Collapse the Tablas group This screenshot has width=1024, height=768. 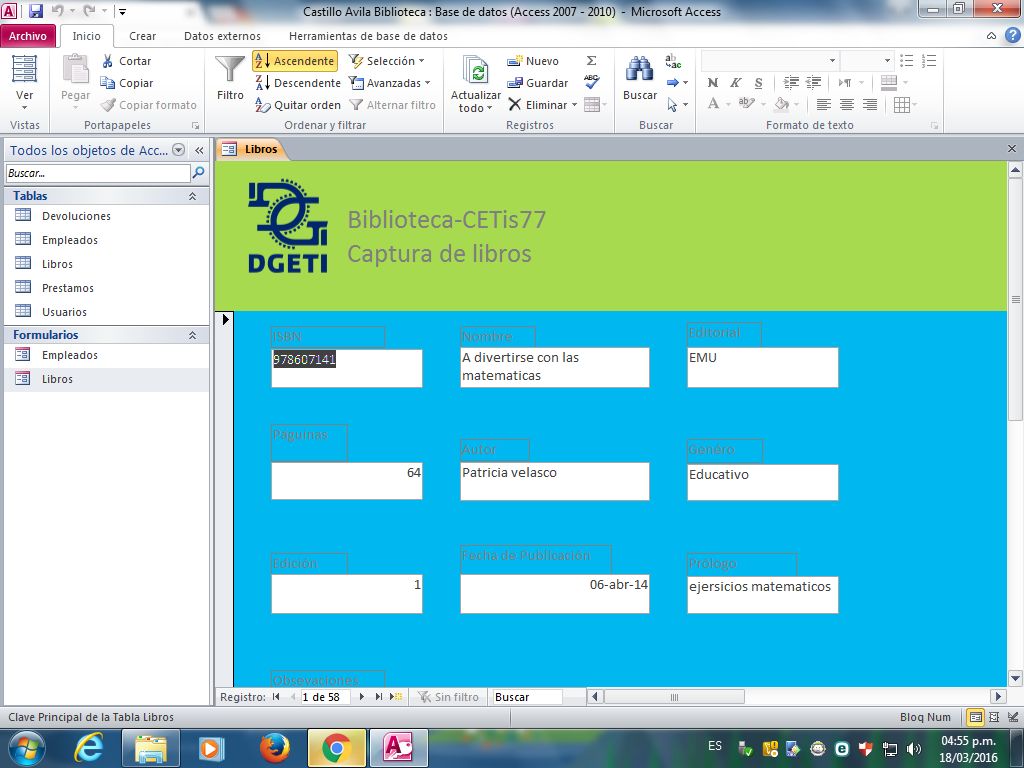pos(192,197)
